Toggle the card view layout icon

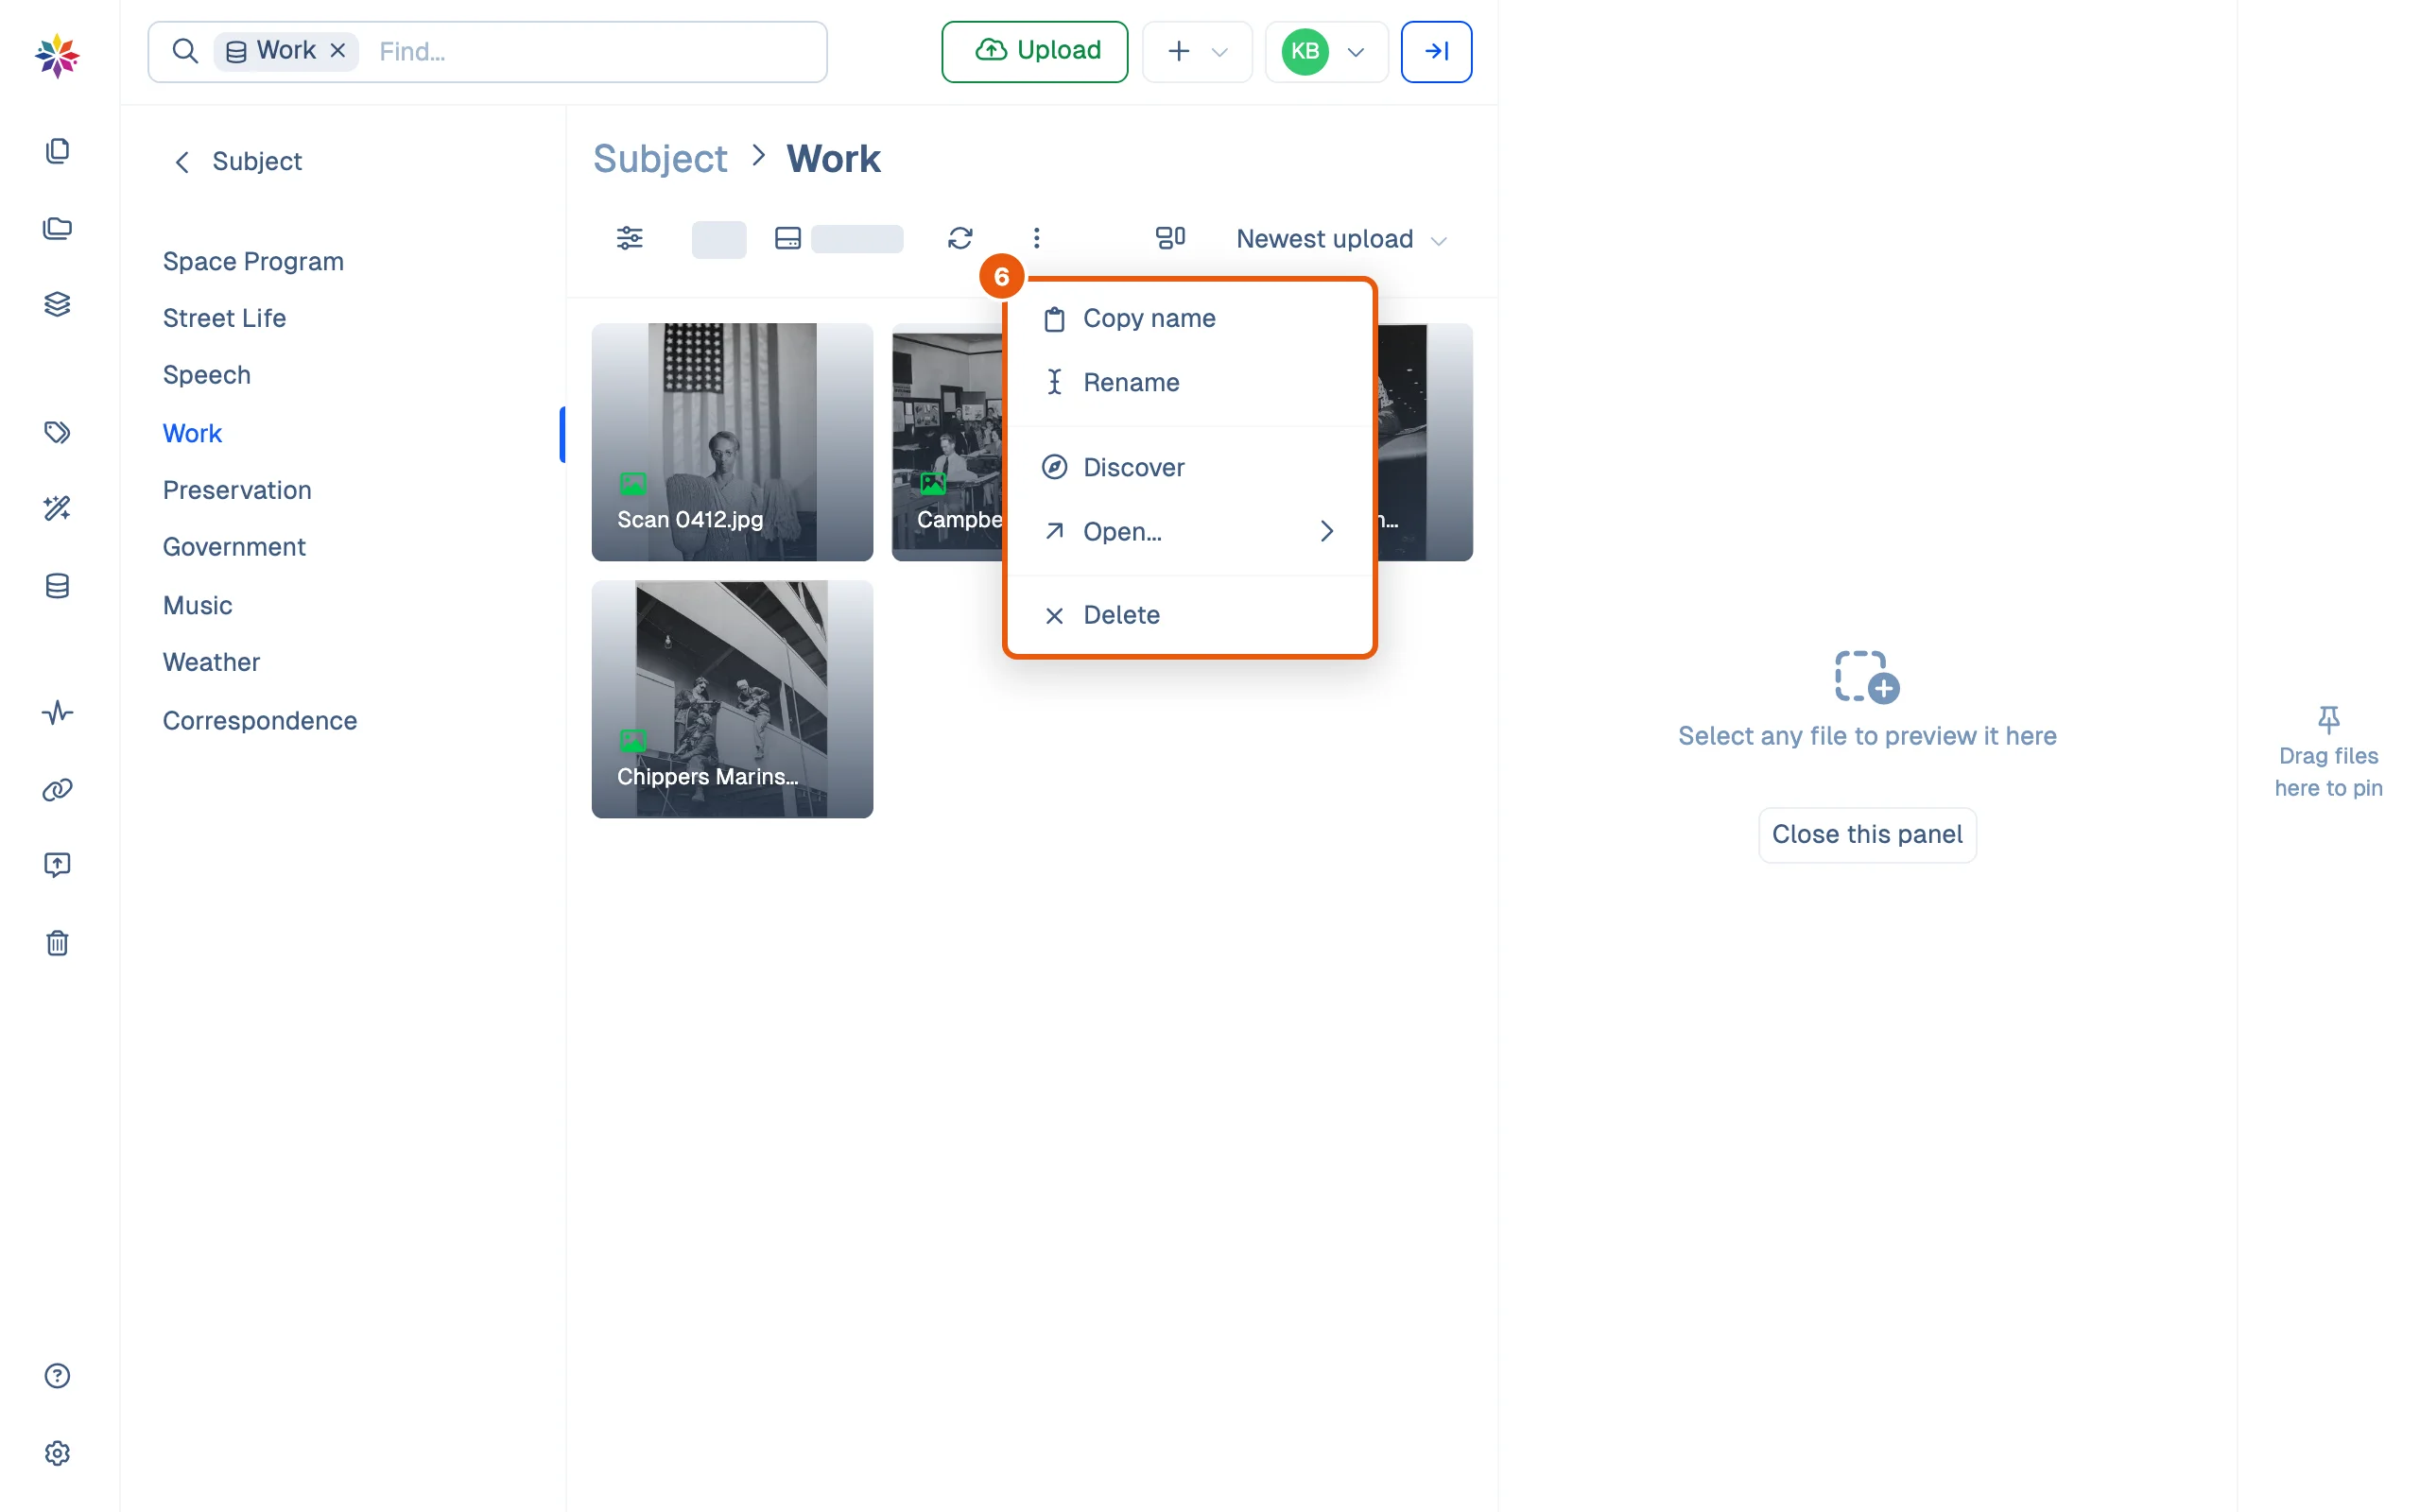pos(788,238)
